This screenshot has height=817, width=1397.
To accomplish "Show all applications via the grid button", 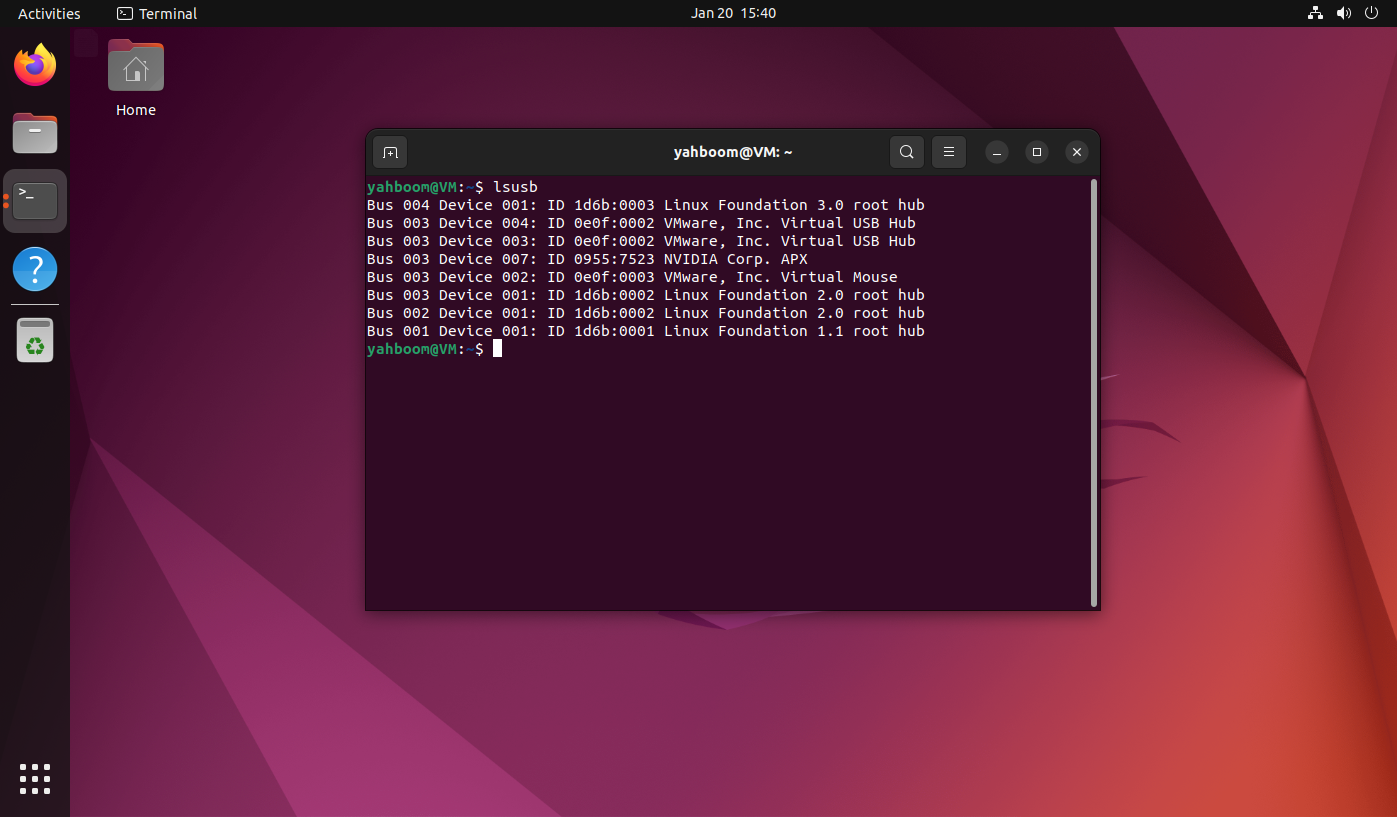I will point(34,778).
